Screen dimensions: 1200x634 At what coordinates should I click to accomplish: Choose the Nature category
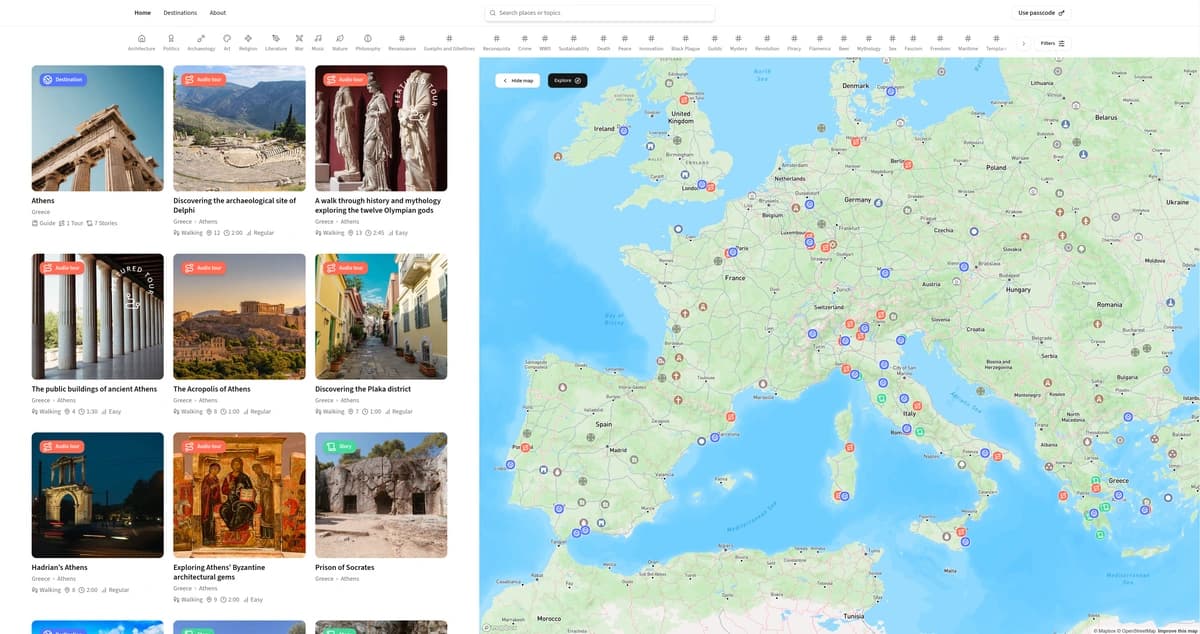[x=340, y=42]
